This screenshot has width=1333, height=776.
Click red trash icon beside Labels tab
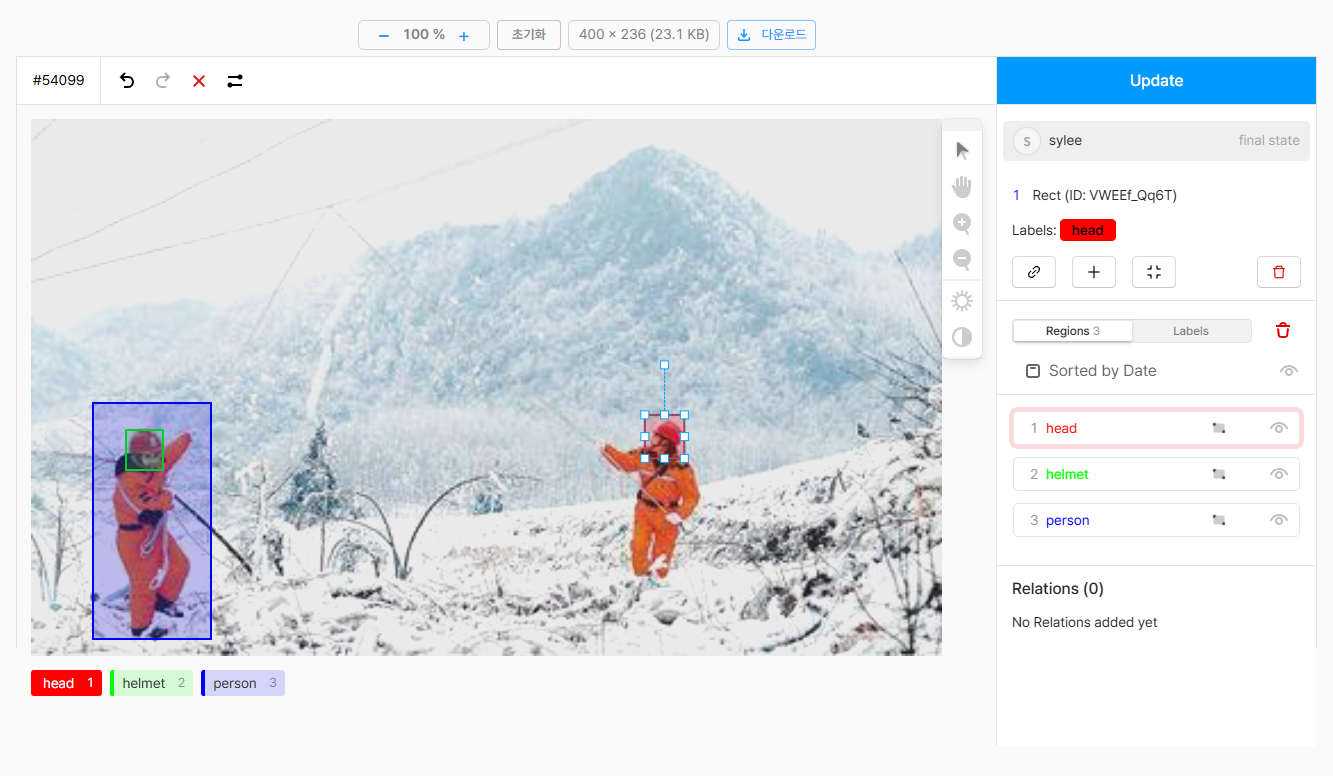[x=1283, y=331]
